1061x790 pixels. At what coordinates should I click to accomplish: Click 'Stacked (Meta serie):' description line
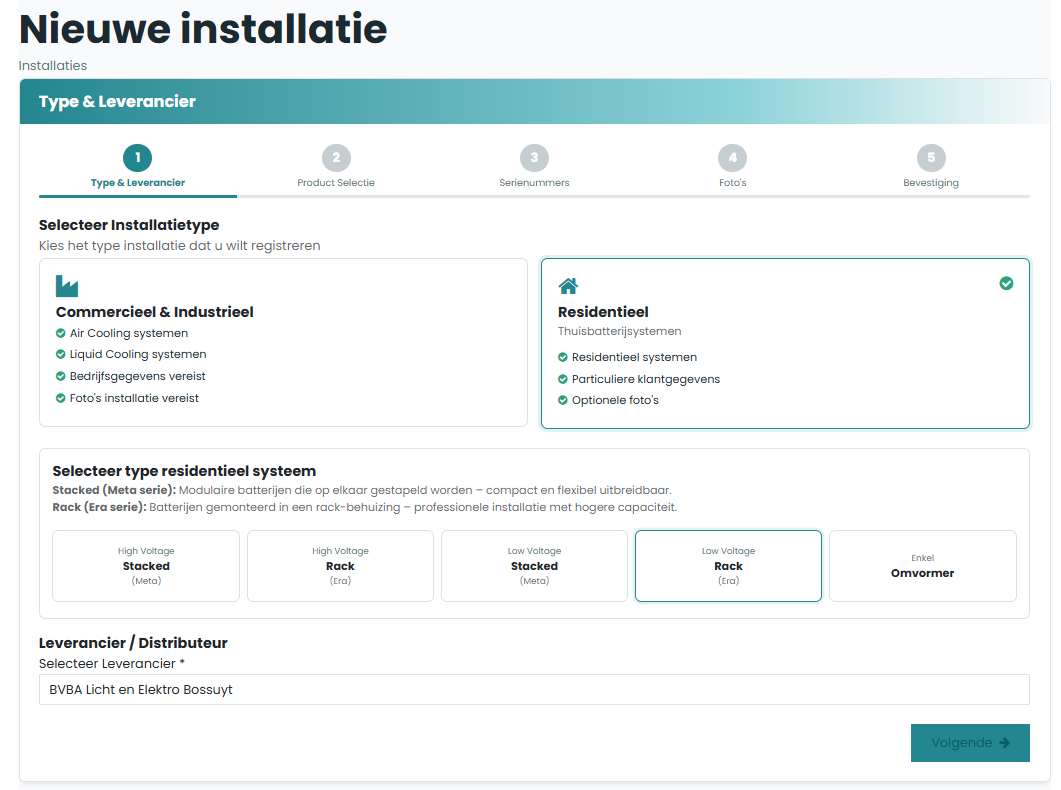[362, 490]
